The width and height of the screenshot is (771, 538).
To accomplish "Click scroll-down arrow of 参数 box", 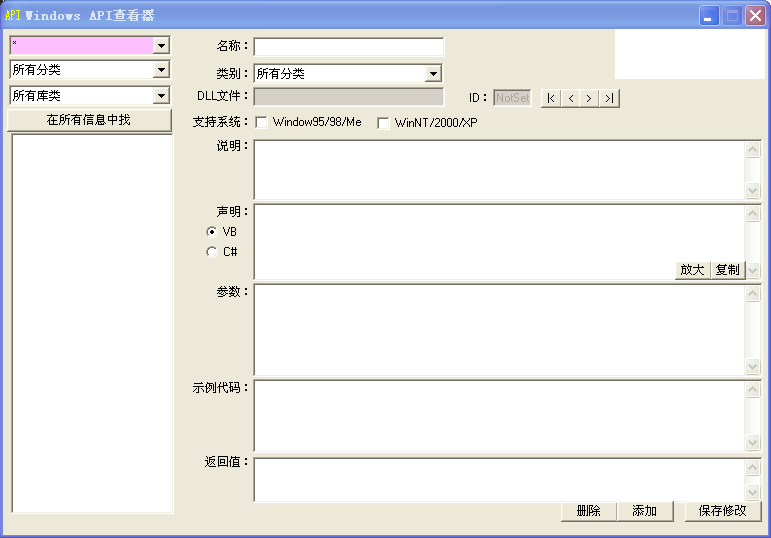I will coord(752,366).
